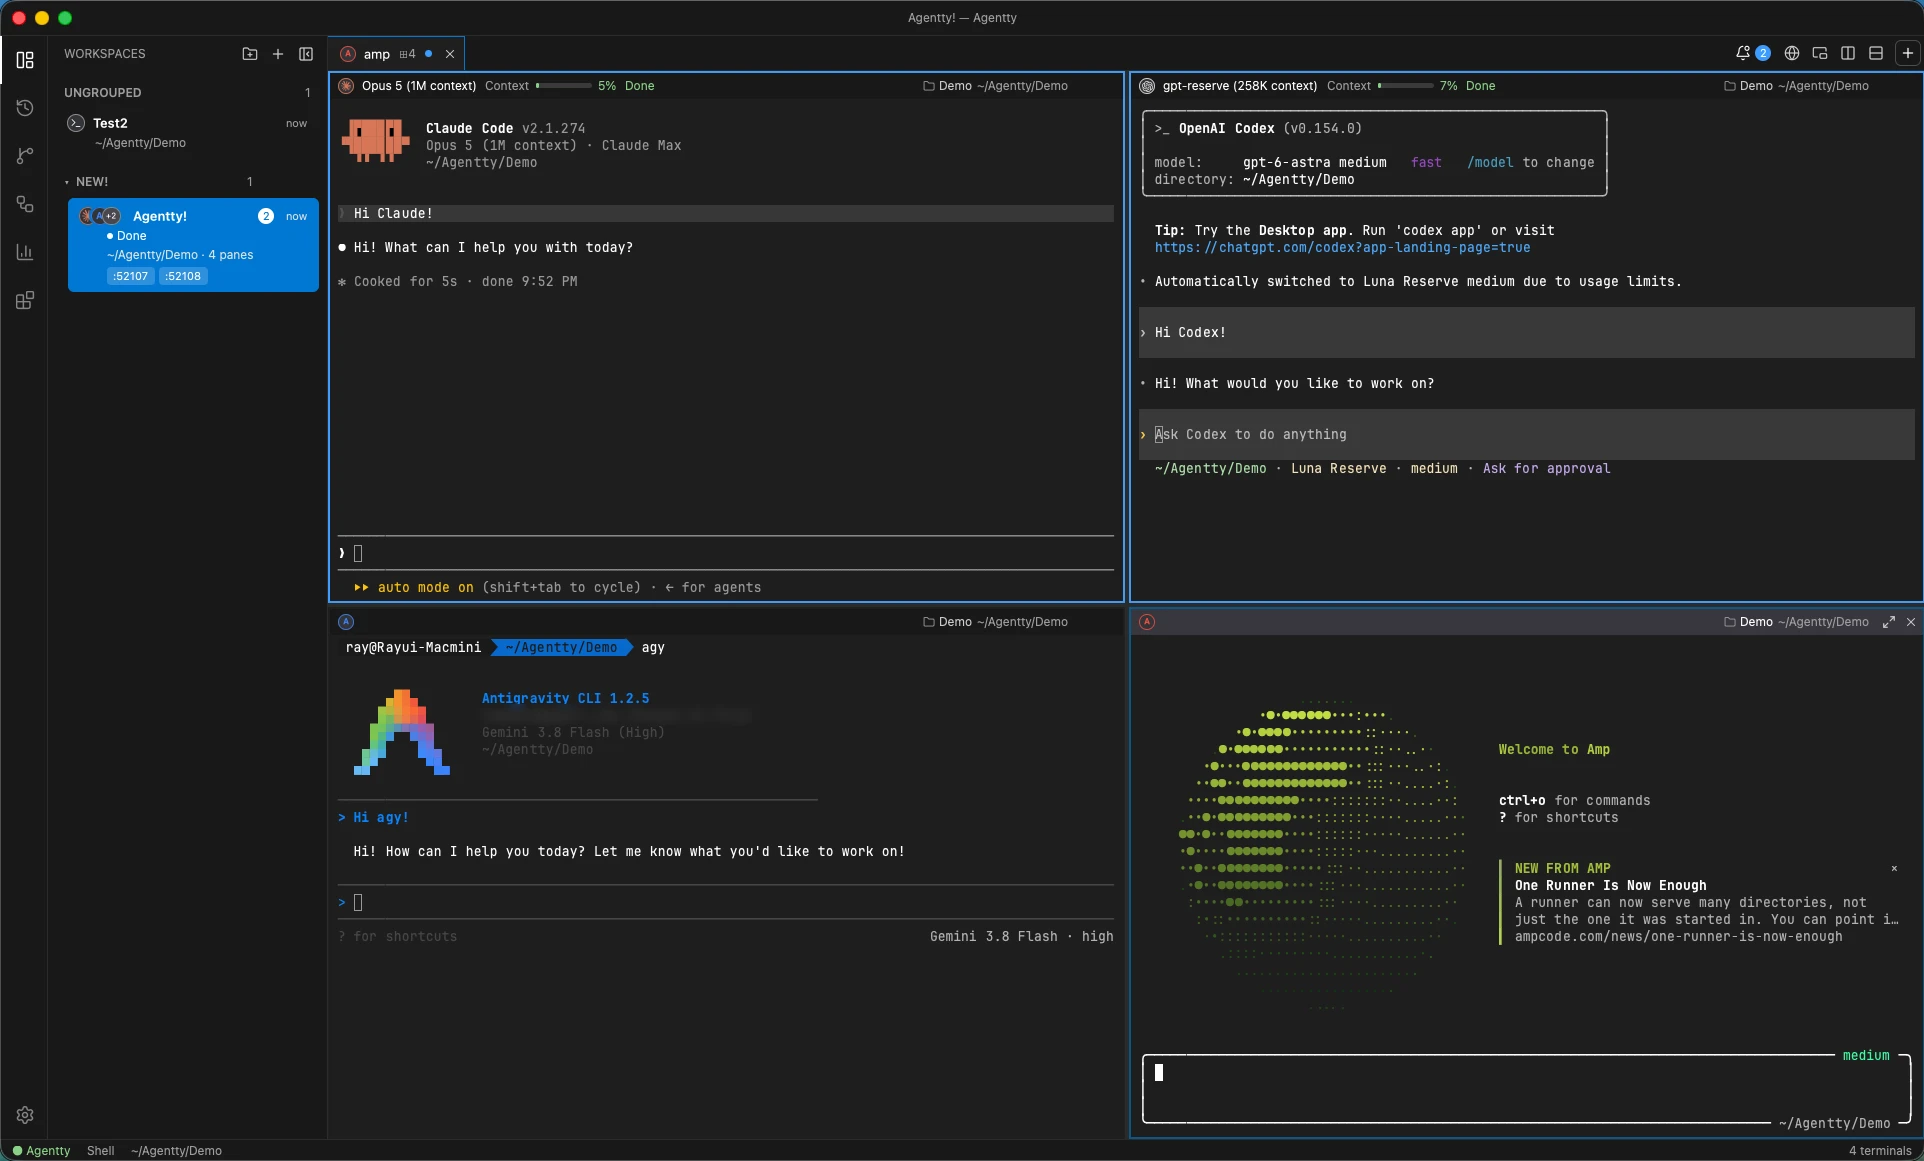Click the stacked agent avatars on Agentty! card
Viewport: 1924px width, 1161px height.
coord(100,216)
